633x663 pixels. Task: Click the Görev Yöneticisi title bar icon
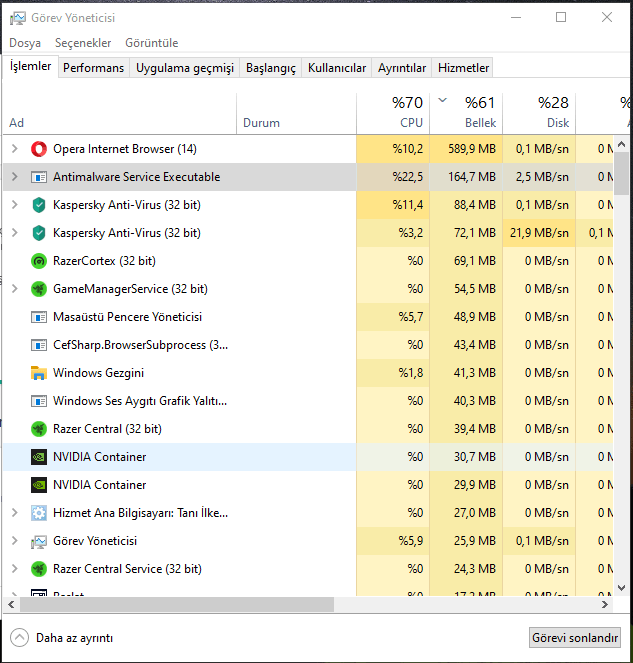[18, 18]
